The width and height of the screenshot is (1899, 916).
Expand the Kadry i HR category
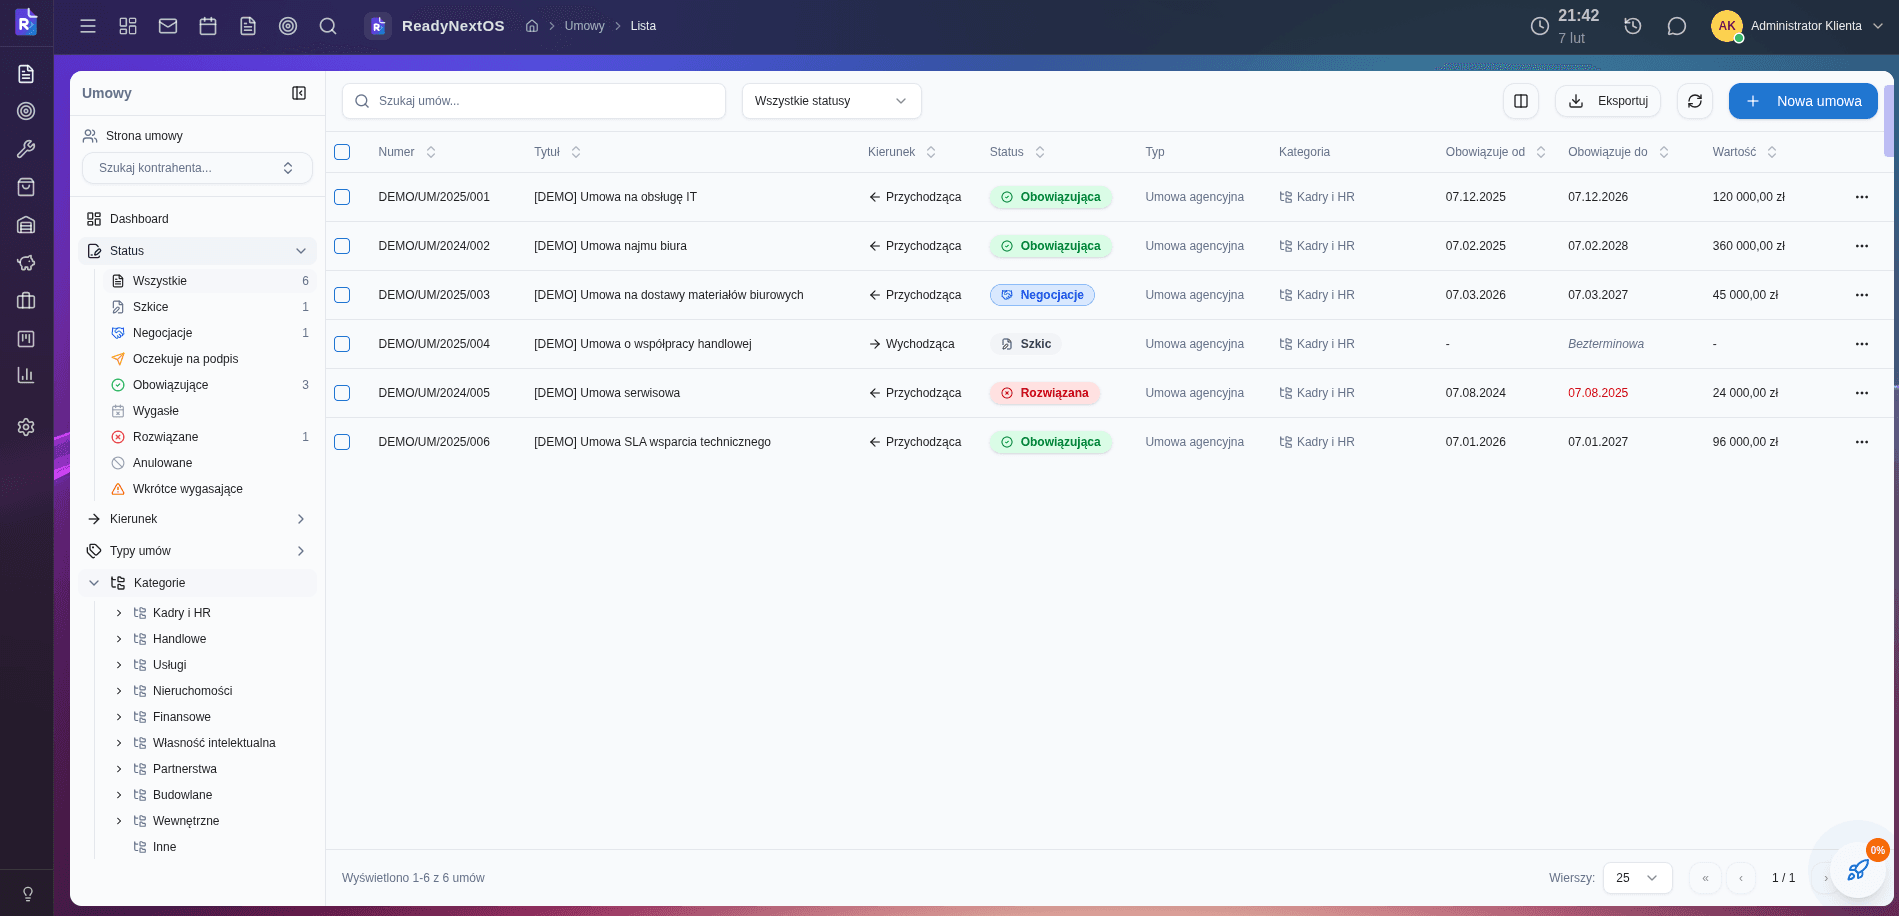click(119, 613)
